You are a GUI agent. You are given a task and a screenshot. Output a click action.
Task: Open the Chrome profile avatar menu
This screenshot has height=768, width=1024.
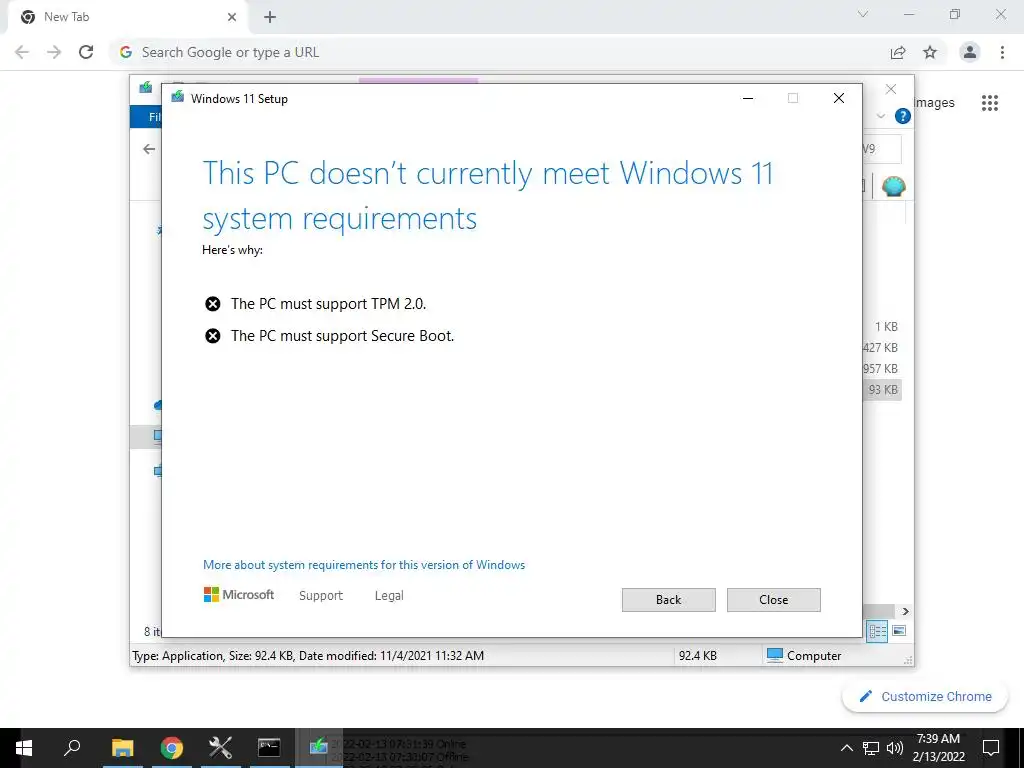coord(970,52)
